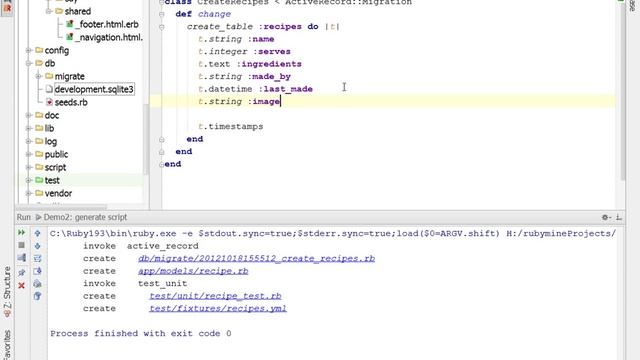Clear all console output with trash icon
Viewport: 640px width, 360px height.
point(38,296)
